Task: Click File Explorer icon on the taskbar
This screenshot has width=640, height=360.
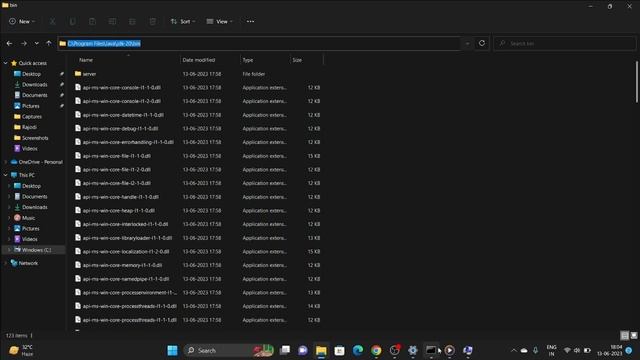Action: tap(321, 350)
